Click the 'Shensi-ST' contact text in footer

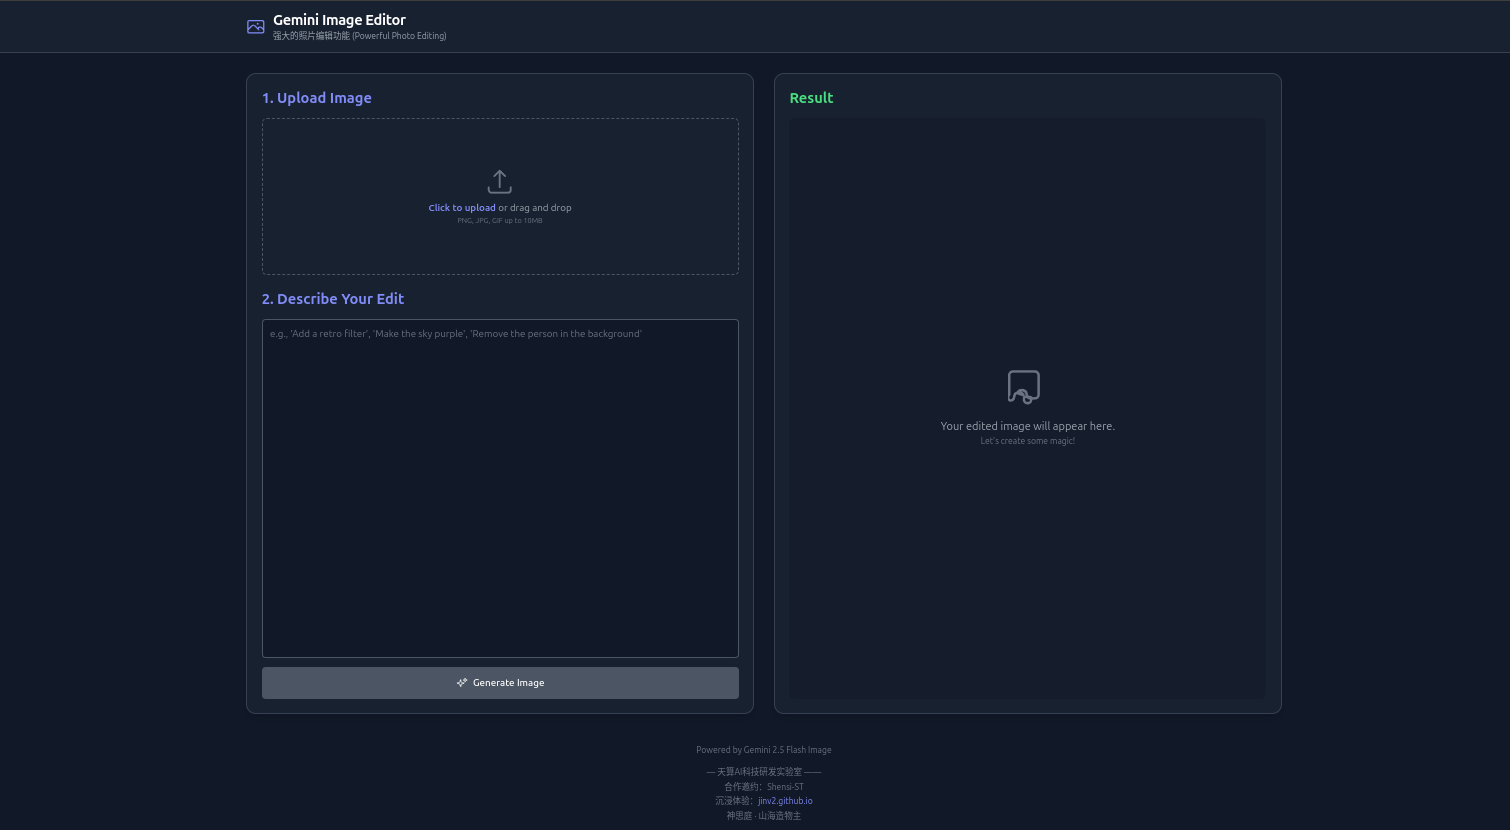pos(785,787)
